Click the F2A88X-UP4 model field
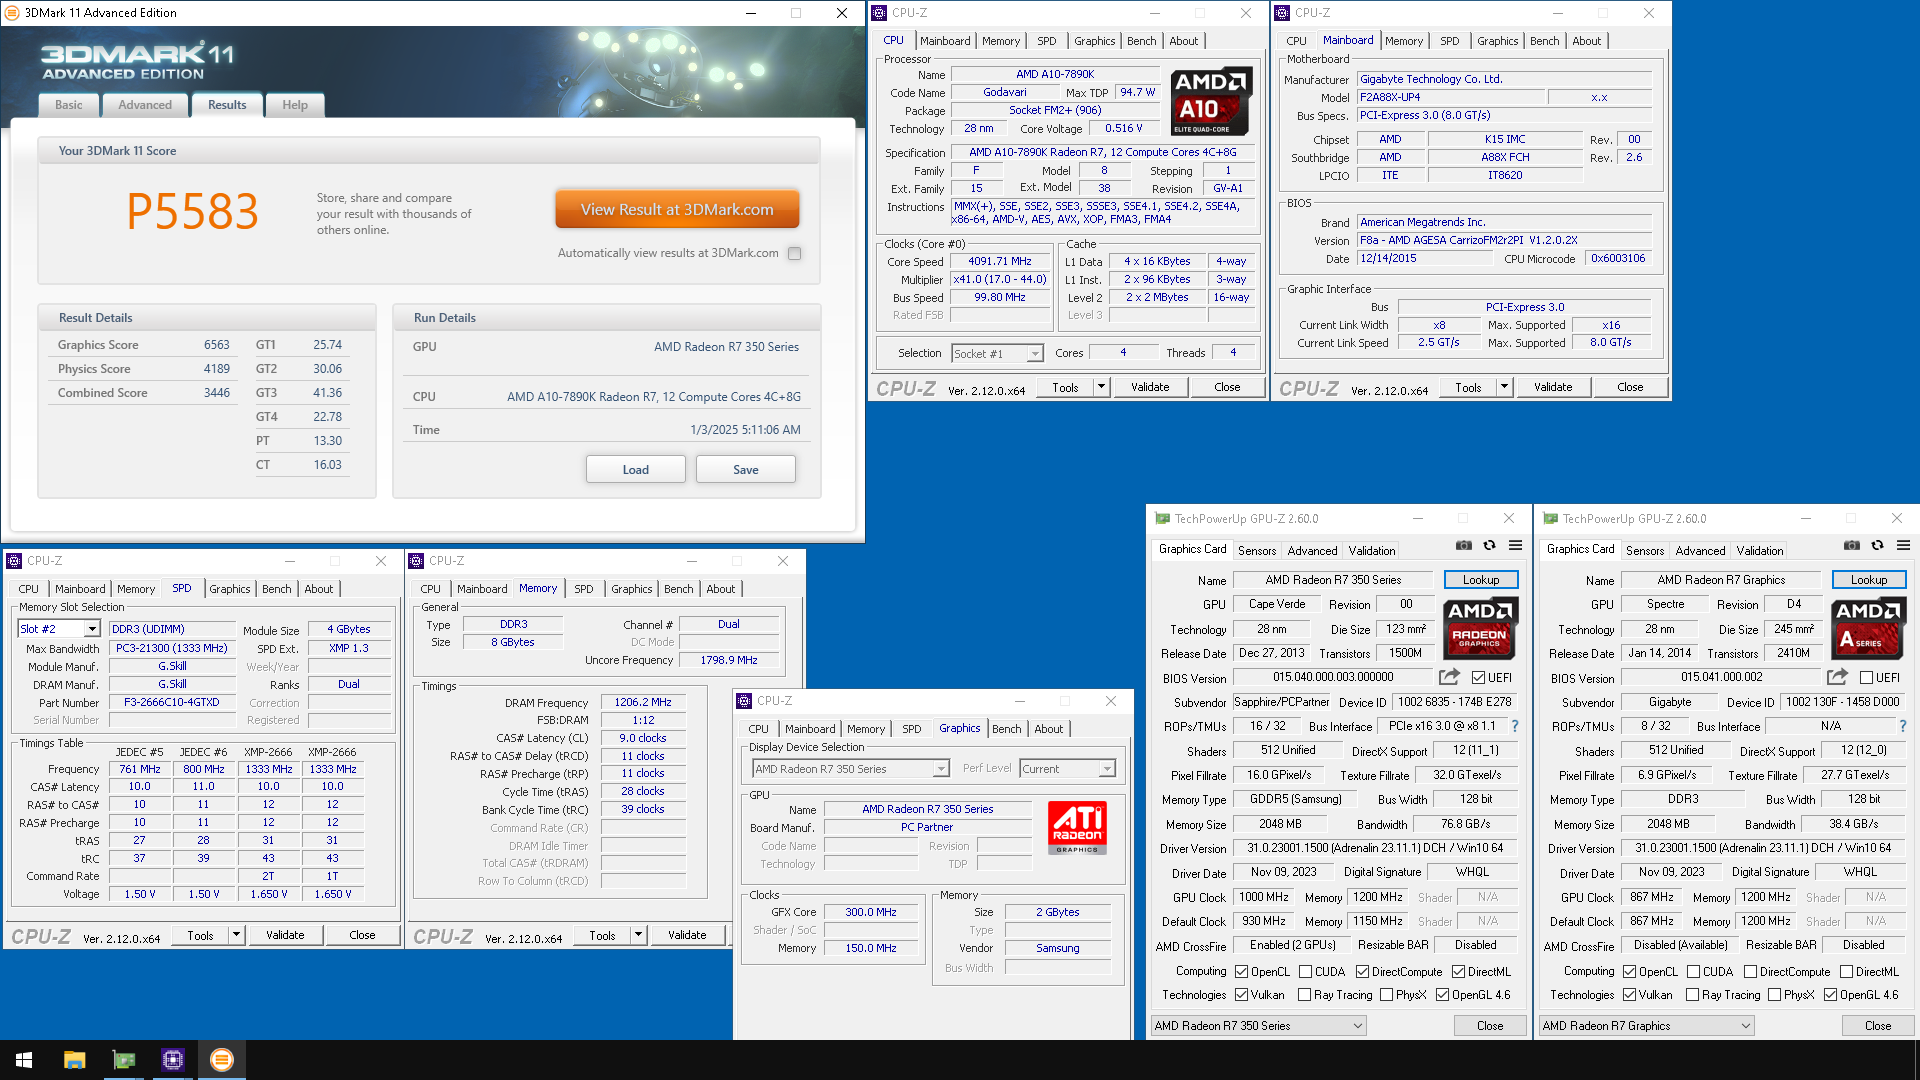This screenshot has width=1920, height=1080. pyautogui.click(x=1450, y=97)
